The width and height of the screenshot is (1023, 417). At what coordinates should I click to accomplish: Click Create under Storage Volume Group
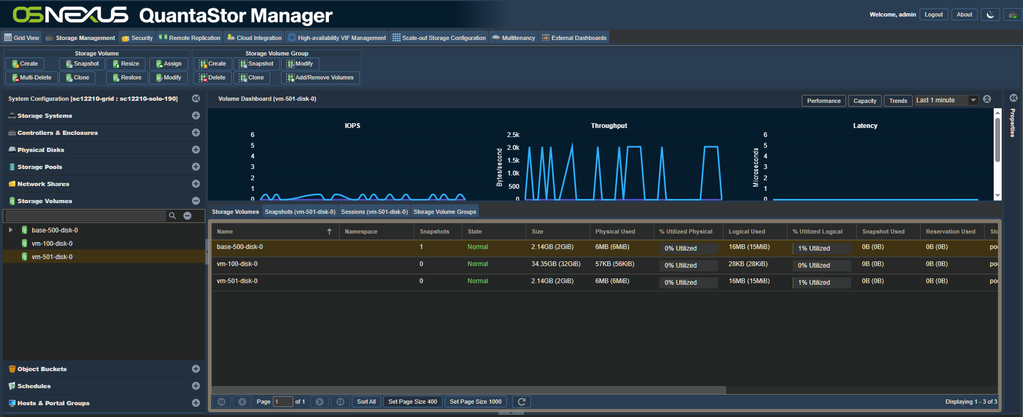point(213,64)
